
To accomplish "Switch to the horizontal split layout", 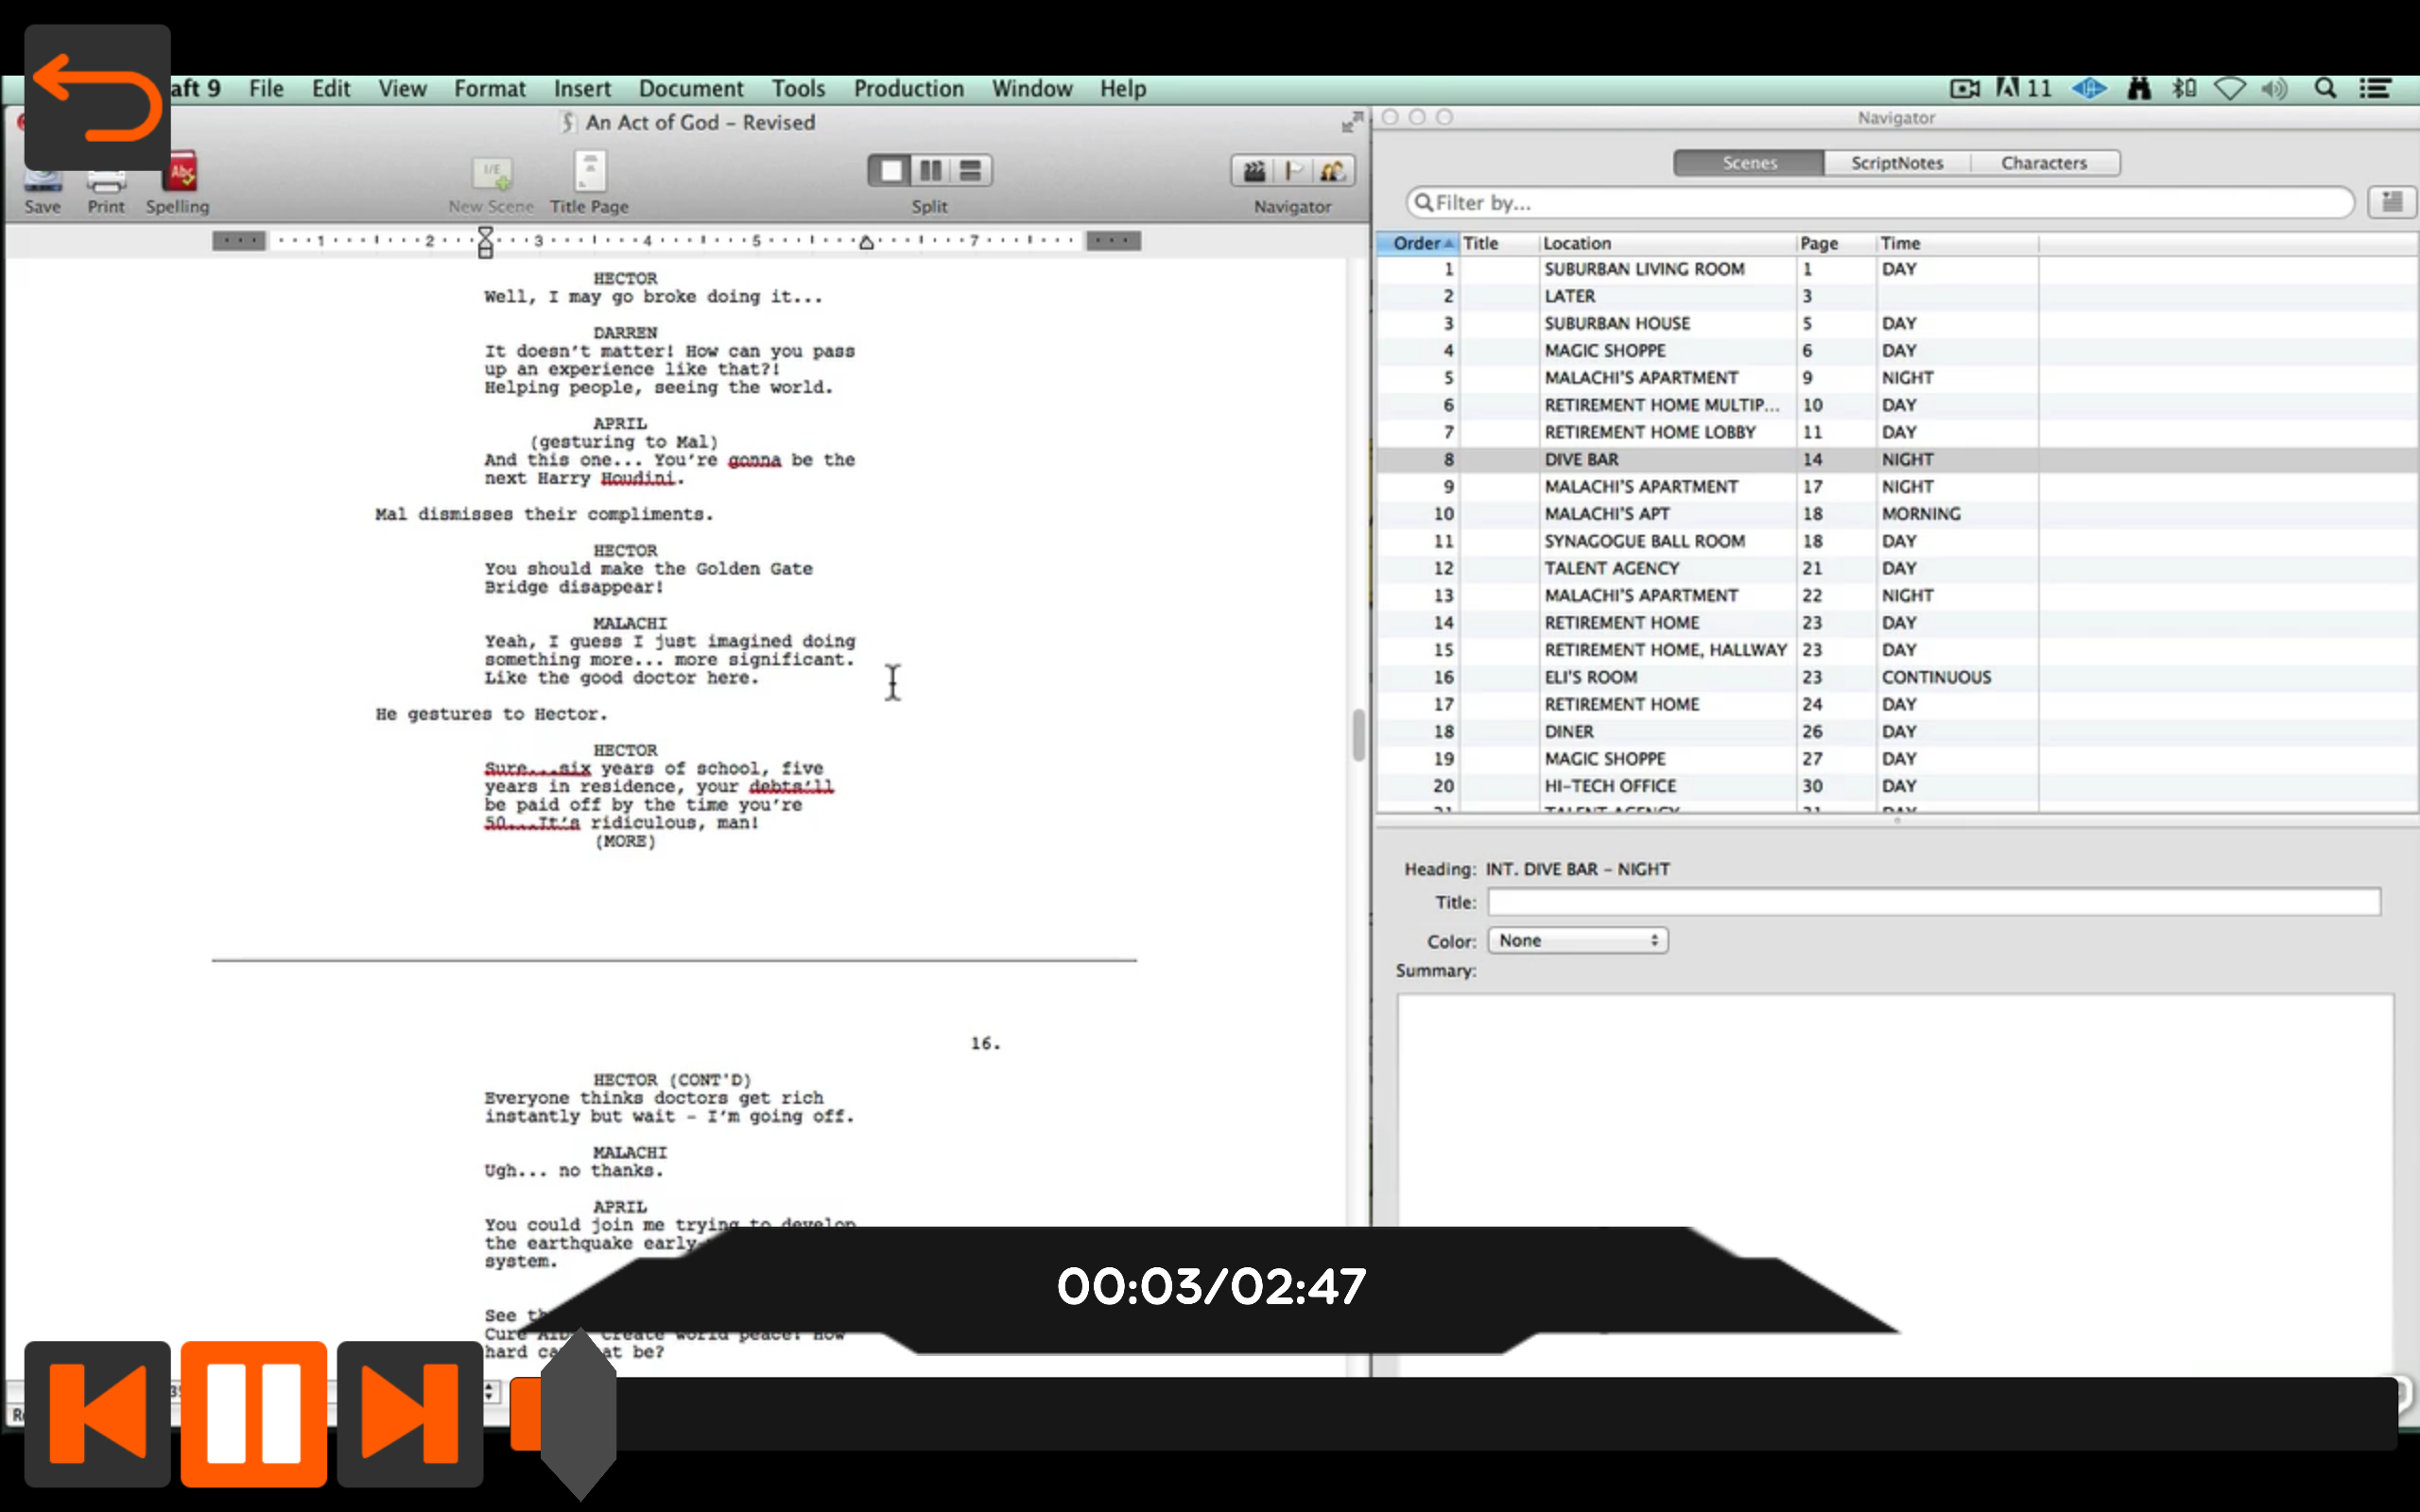I will point(967,169).
